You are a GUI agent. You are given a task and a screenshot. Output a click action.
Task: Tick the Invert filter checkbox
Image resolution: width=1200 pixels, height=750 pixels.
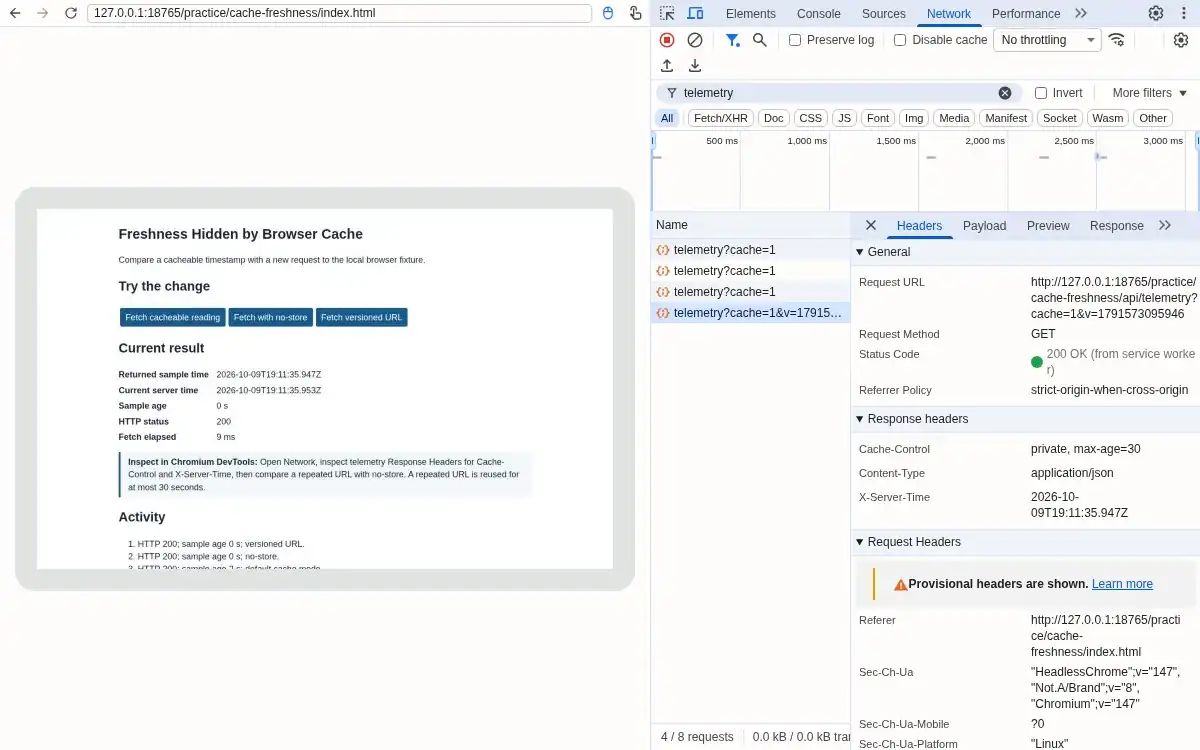click(1041, 93)
